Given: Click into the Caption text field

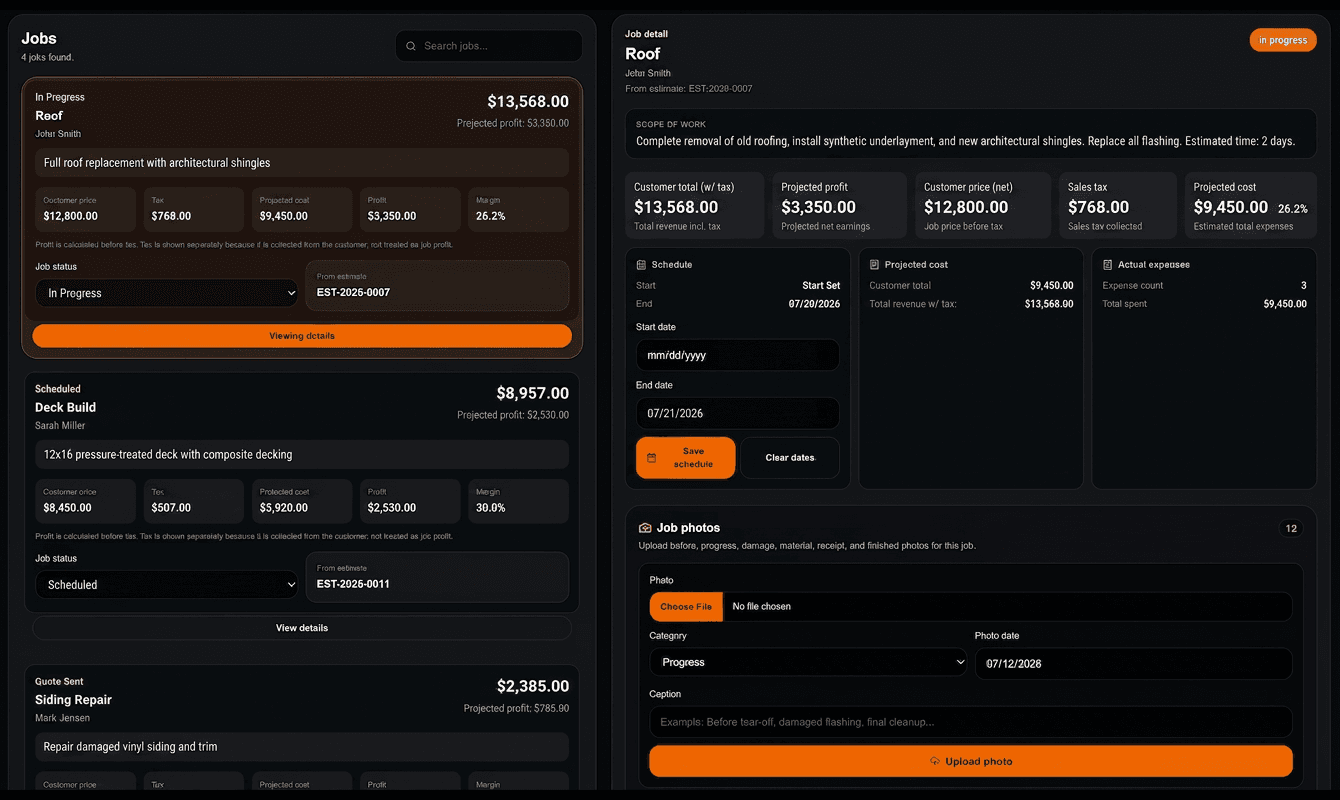Looking at the screenshot, I should click(971, 722).
